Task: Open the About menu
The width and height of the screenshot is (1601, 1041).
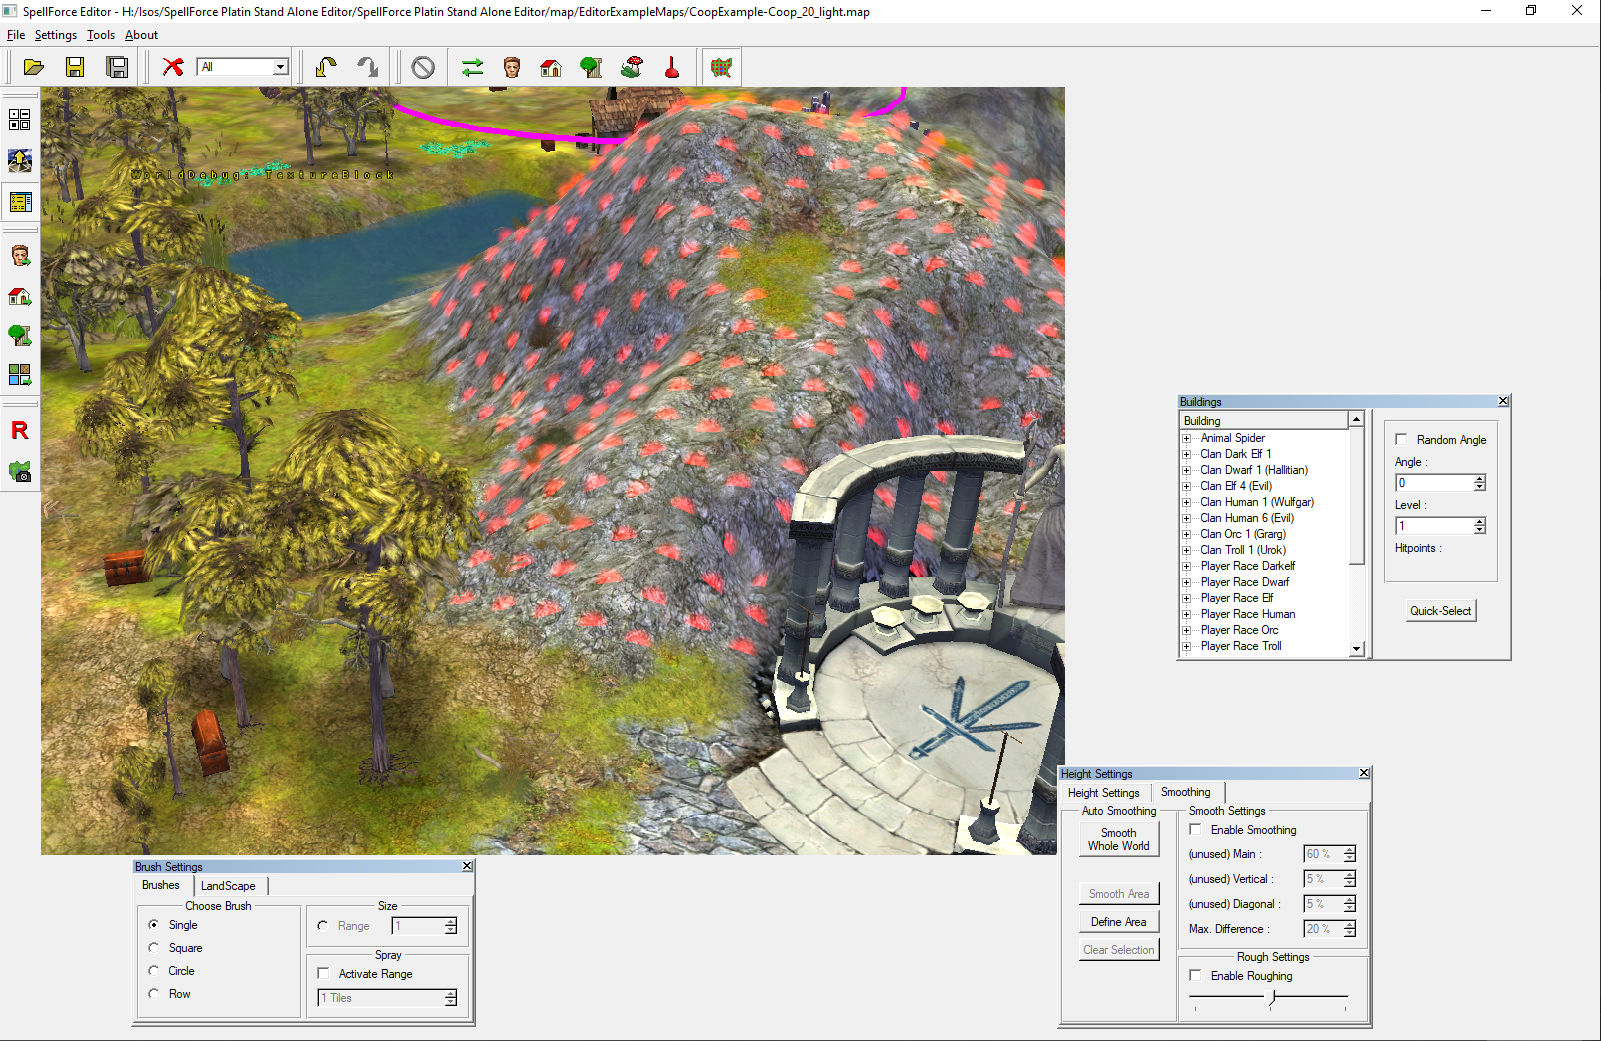Action: pos(141,35)
